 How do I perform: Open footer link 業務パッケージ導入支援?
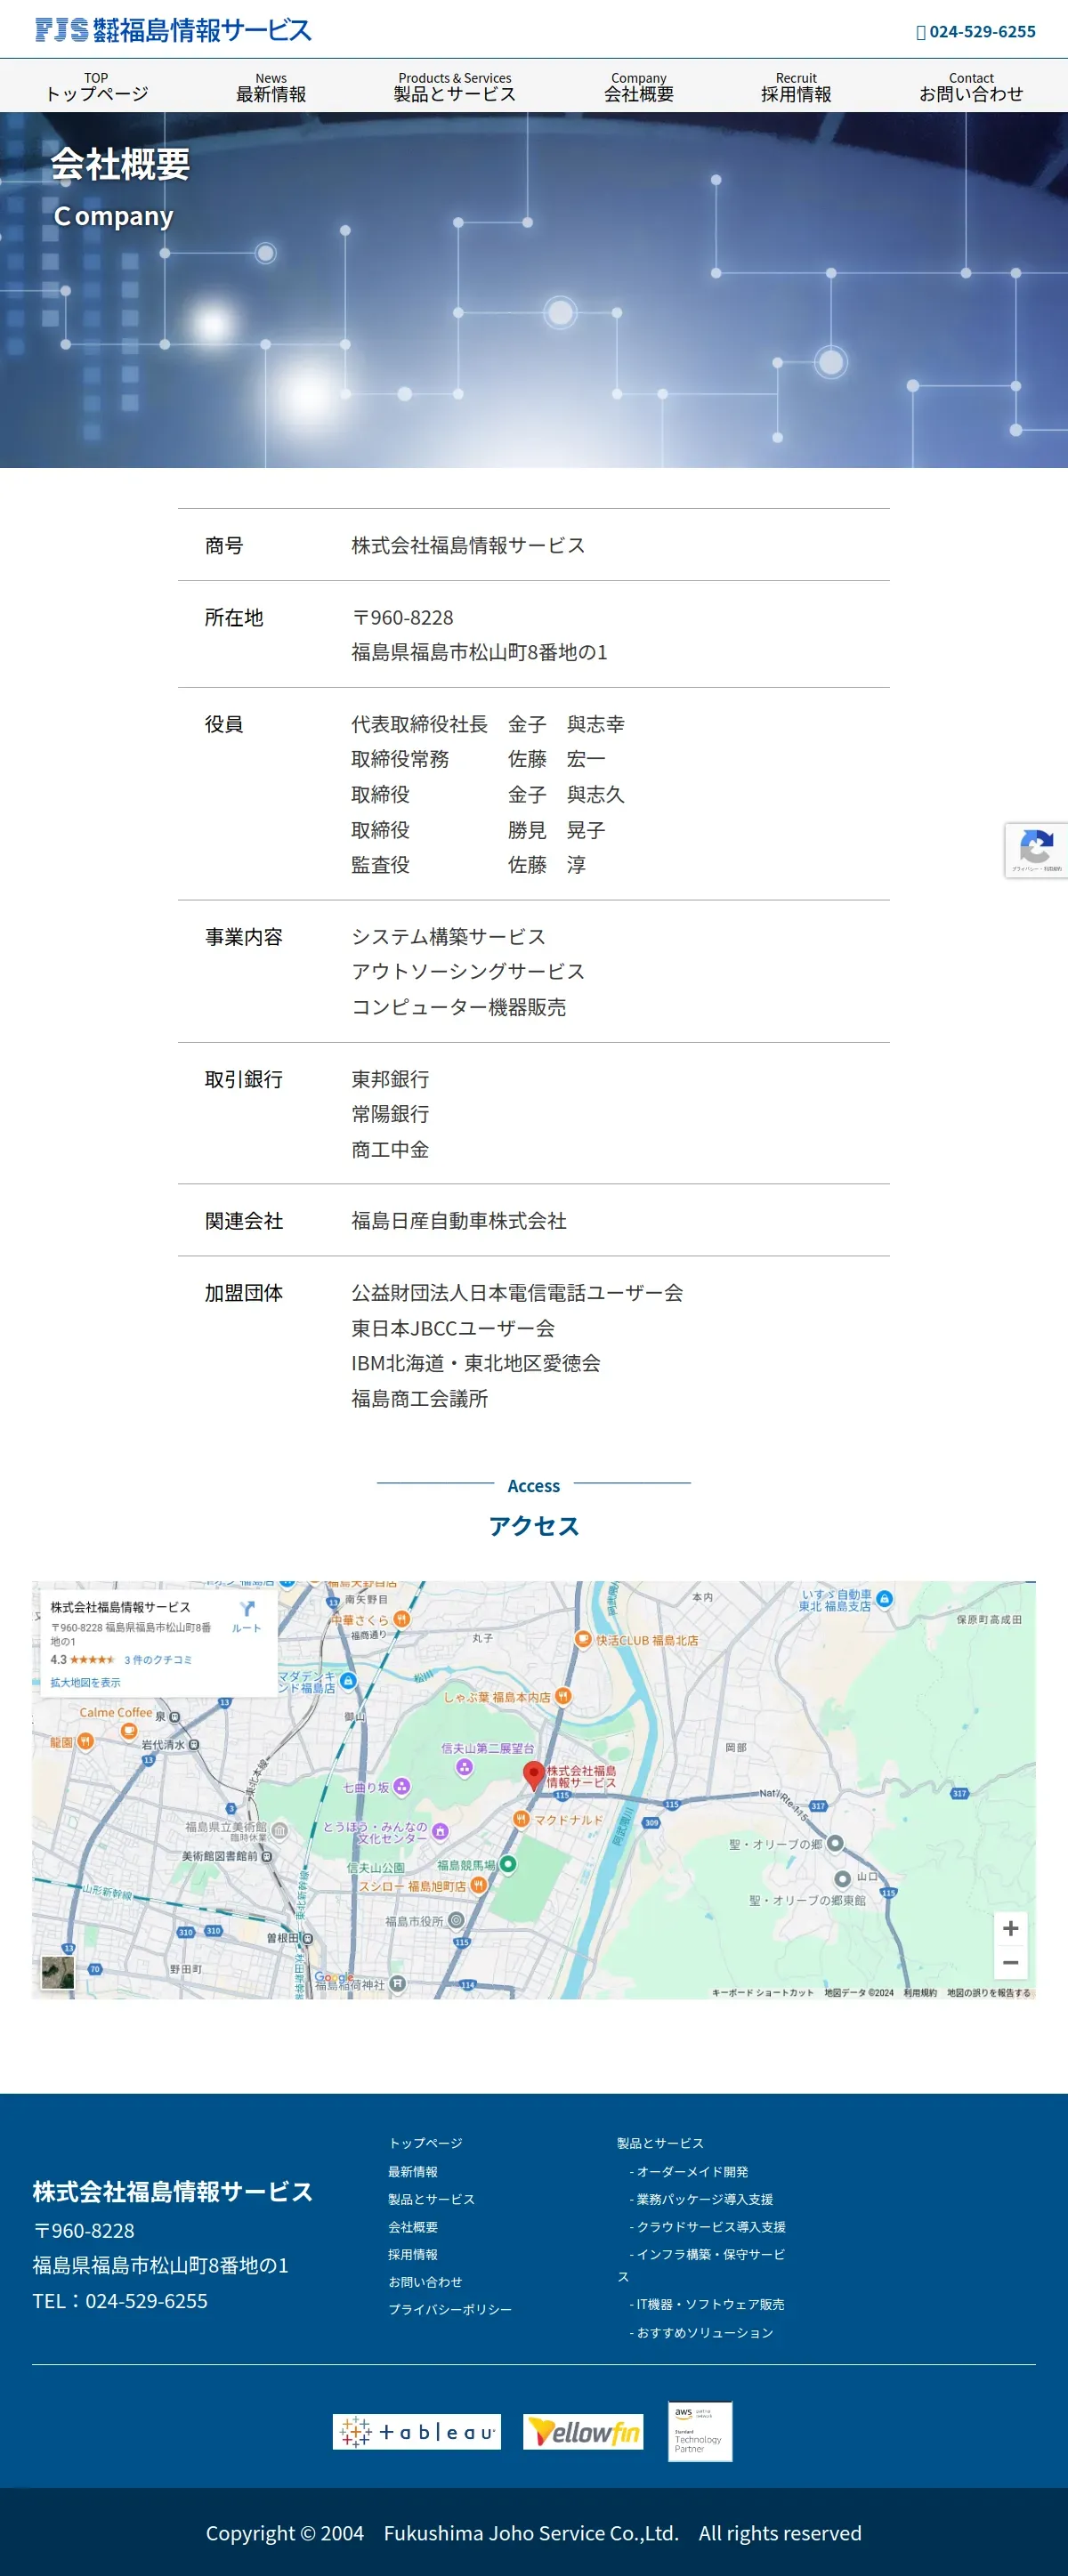click(701, 2199)
